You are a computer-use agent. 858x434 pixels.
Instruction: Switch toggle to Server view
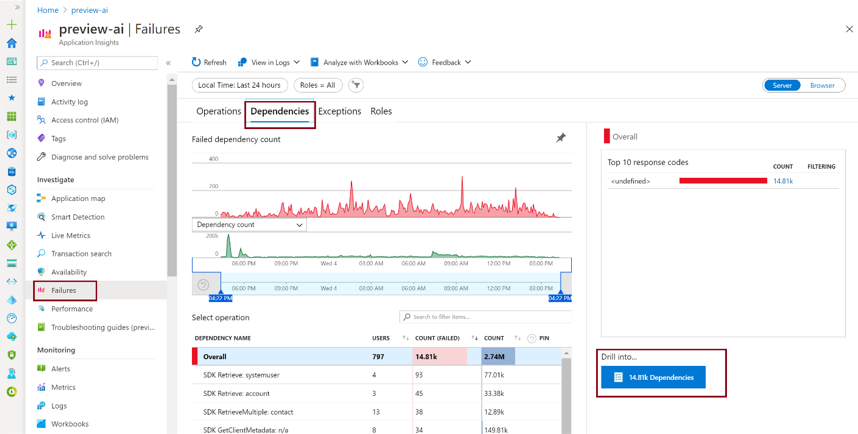(x=782, y=85)
